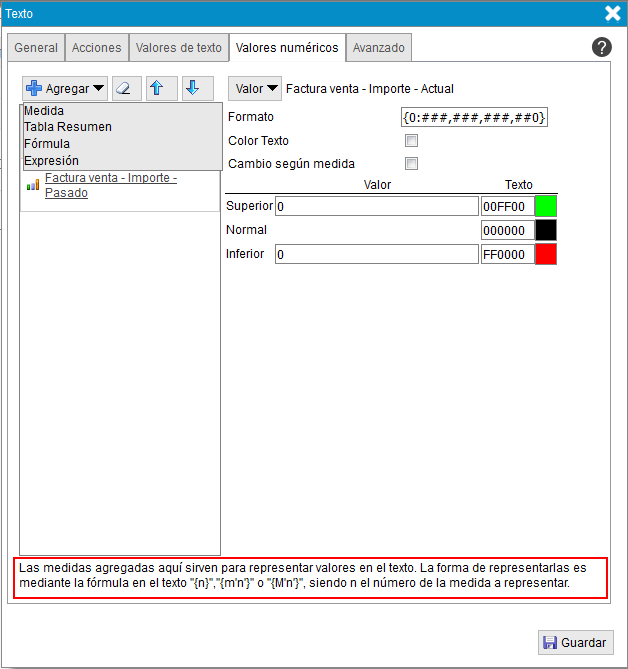Toggle the Cambio según medida checkbox
628x669 pixels.
pos(411,163)
